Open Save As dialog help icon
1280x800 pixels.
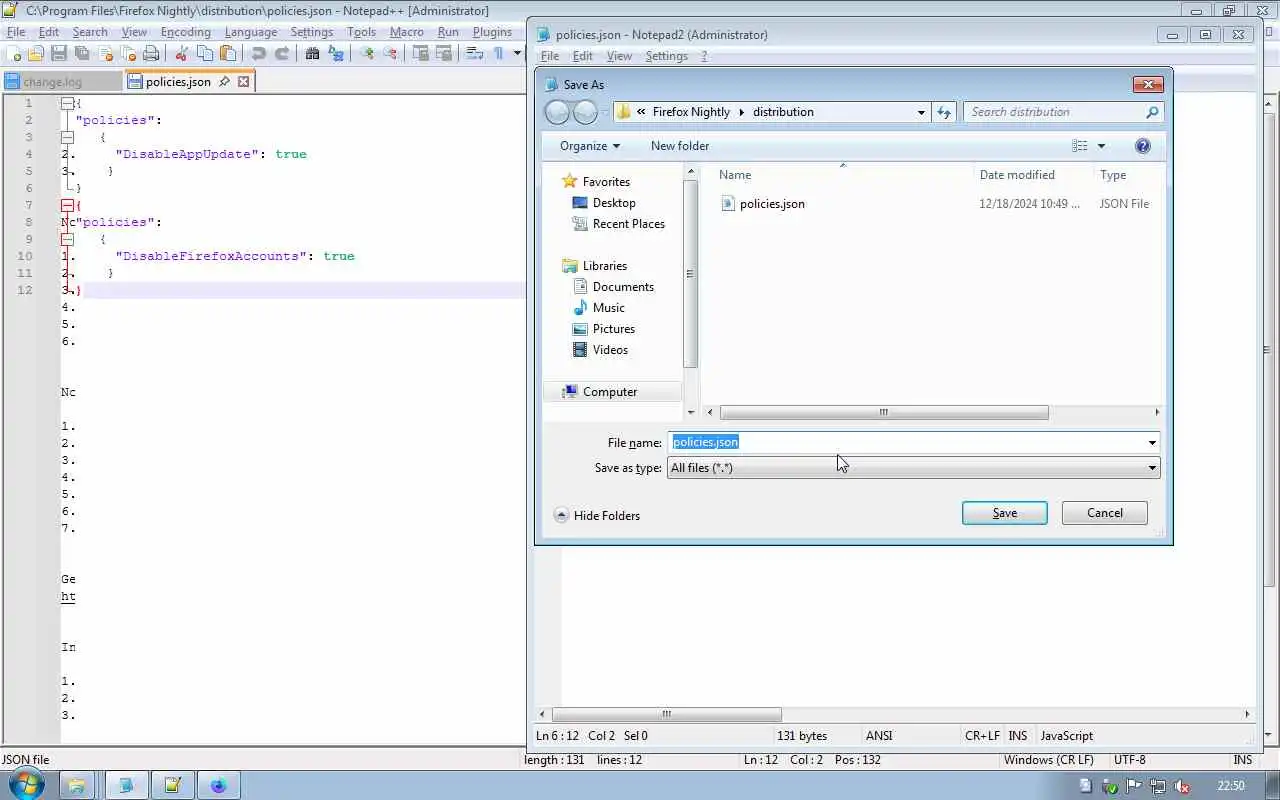pos(1143,146)
